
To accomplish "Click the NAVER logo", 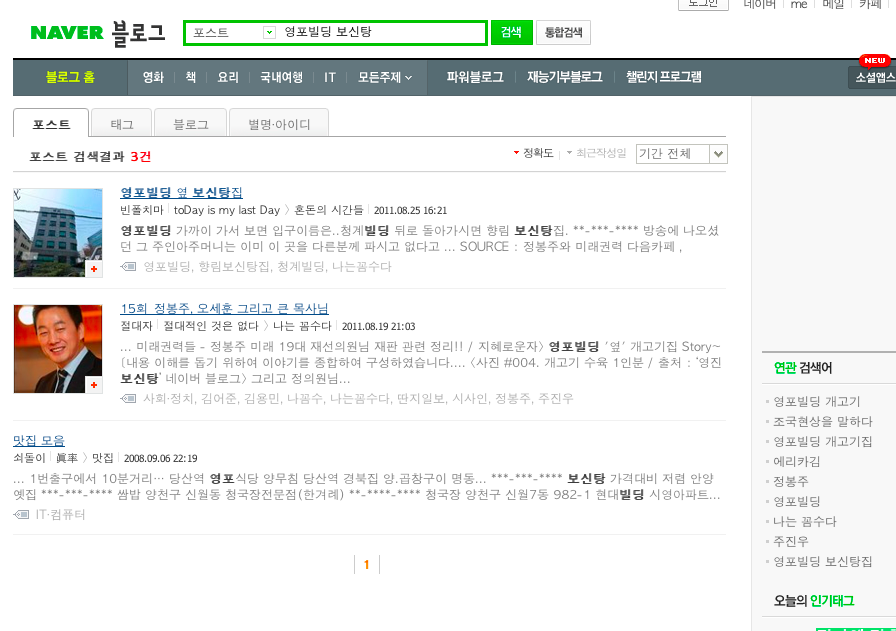I will 67,33.
